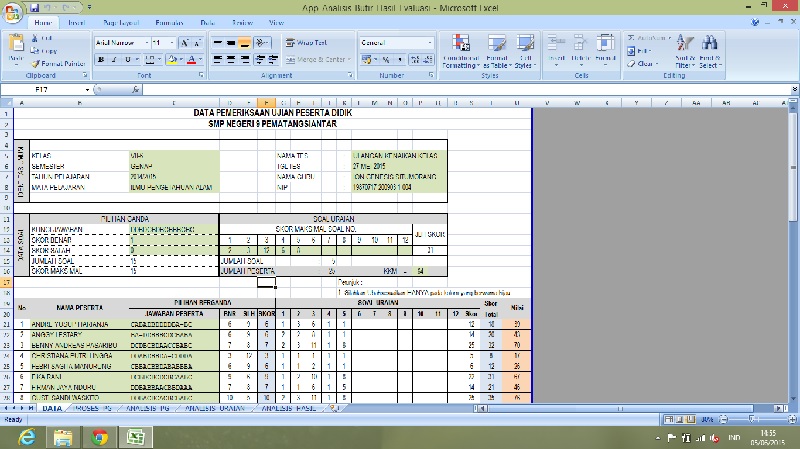Open Chrome from the taskbar
800x449 pixels.
pos(100,437)
